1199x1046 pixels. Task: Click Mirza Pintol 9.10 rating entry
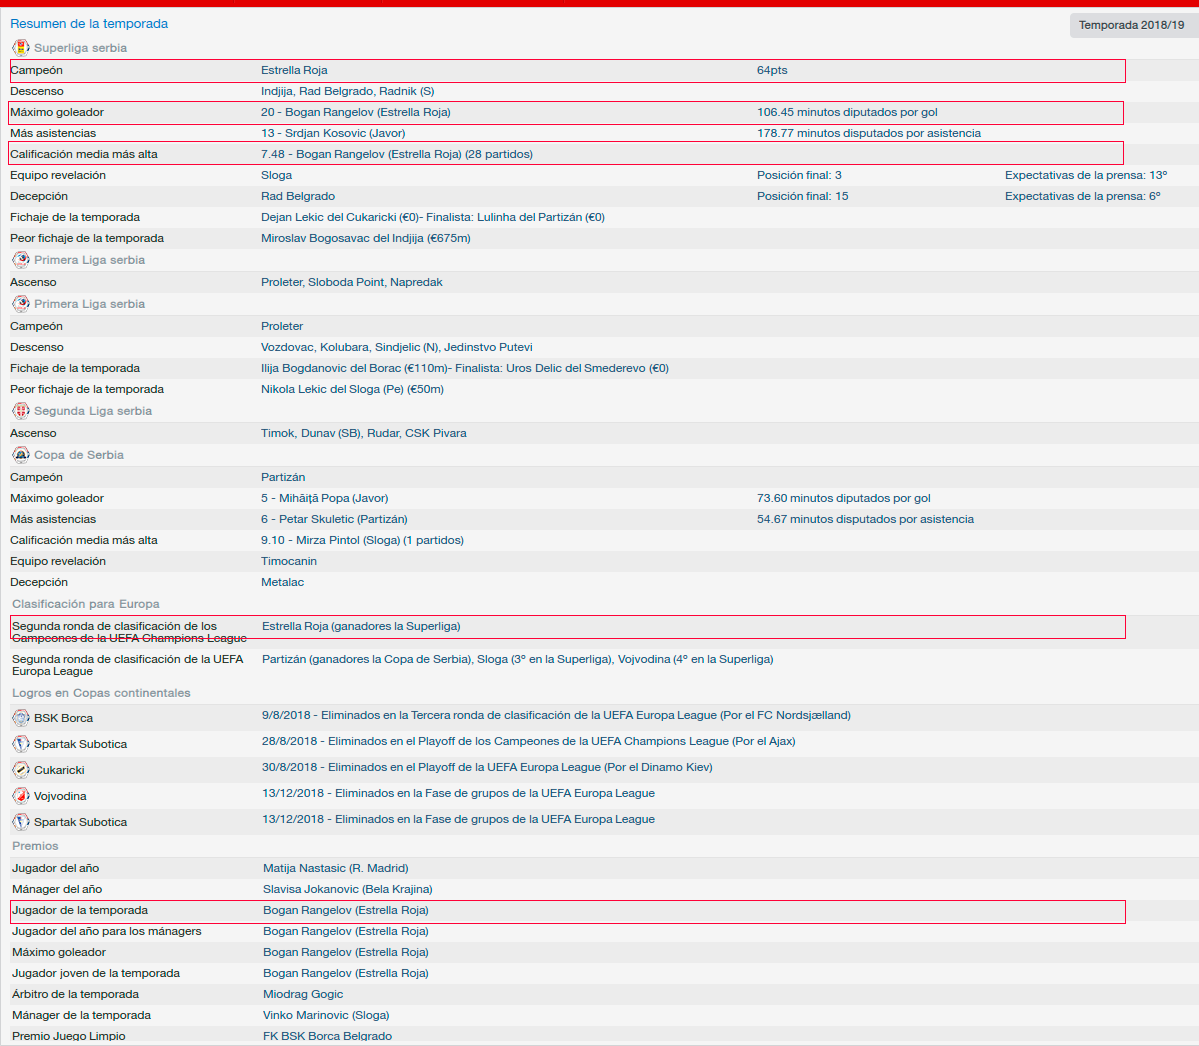(x=362, y=541)
